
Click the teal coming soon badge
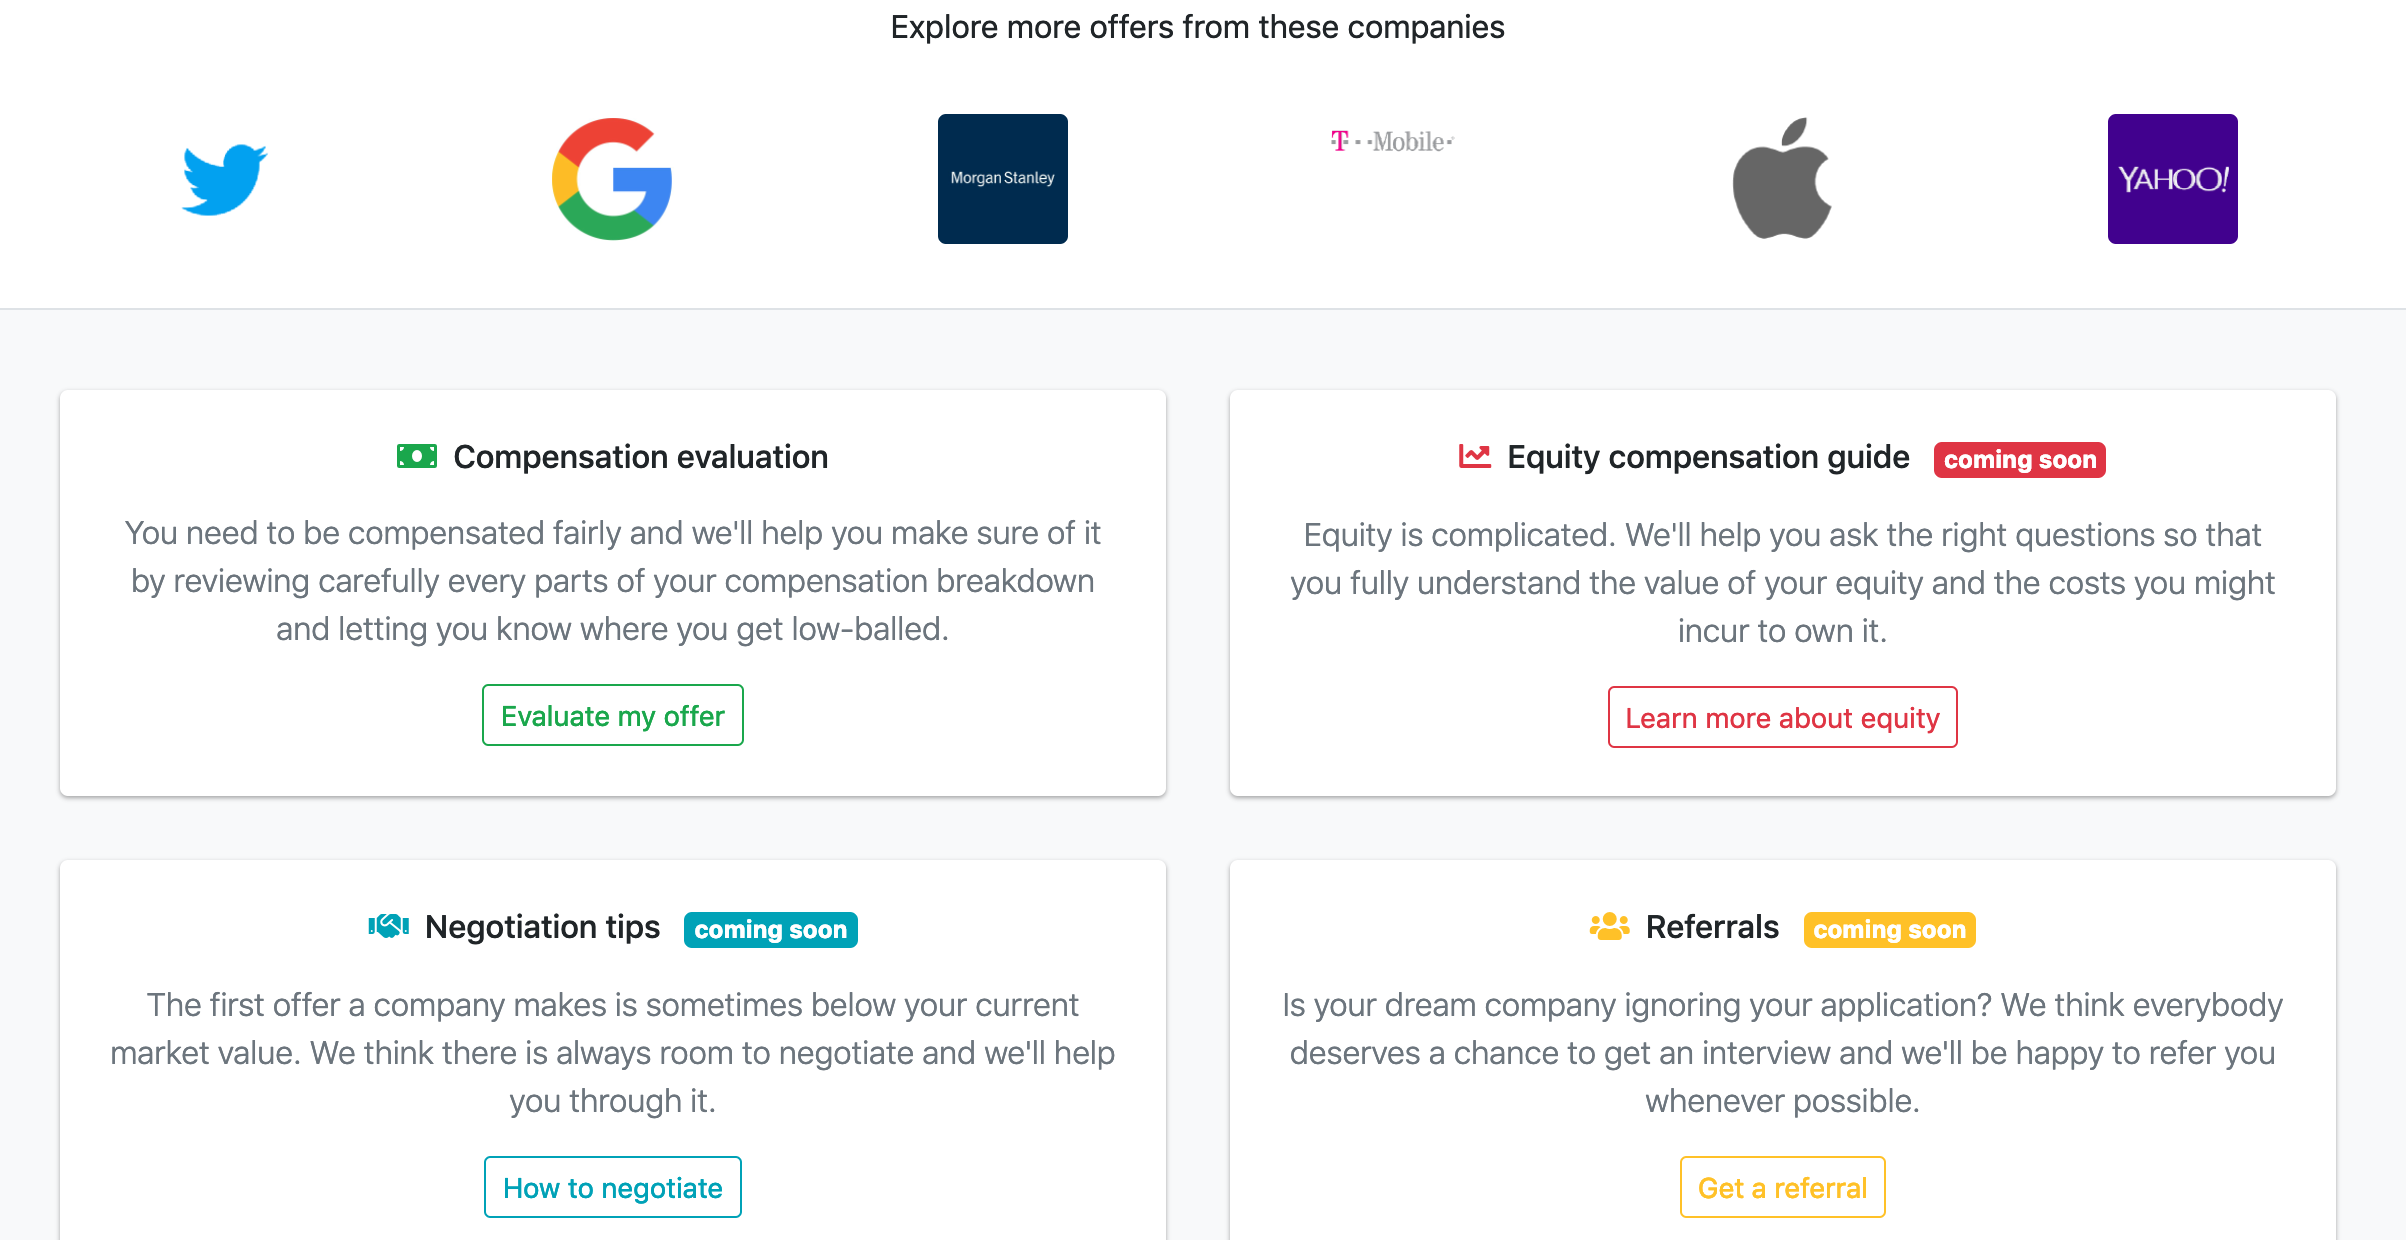click(x=770, y=930)
